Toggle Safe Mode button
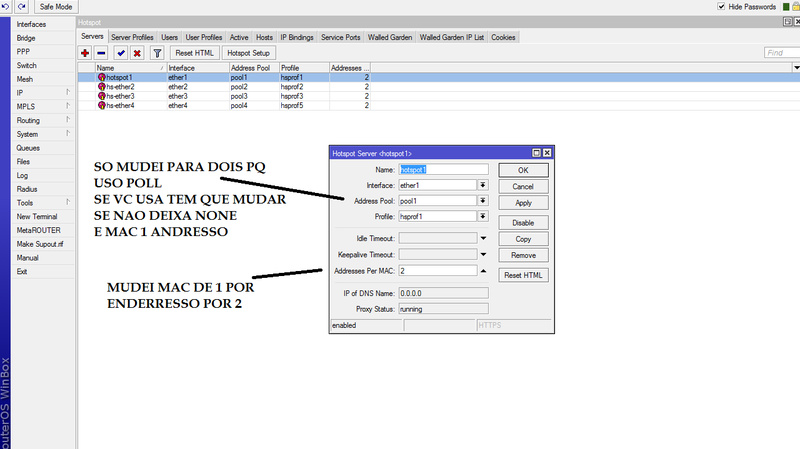The height and width of the screenshot is (449, 800). (x=56, y=7)
